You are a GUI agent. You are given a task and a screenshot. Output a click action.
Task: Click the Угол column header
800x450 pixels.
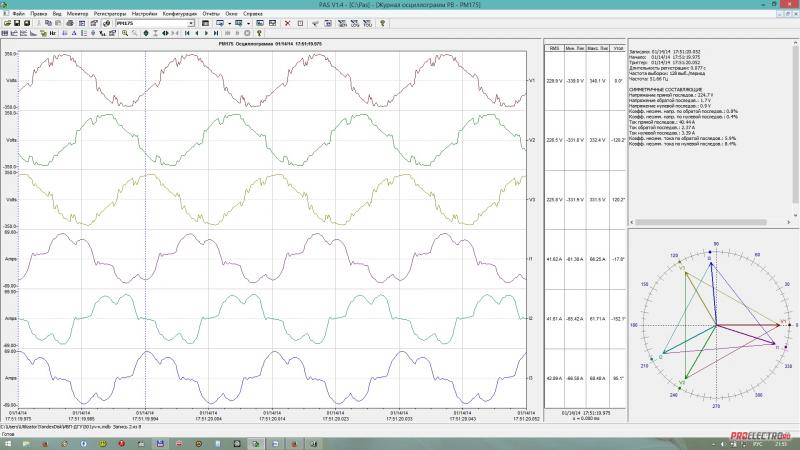(x=618, y=48)
